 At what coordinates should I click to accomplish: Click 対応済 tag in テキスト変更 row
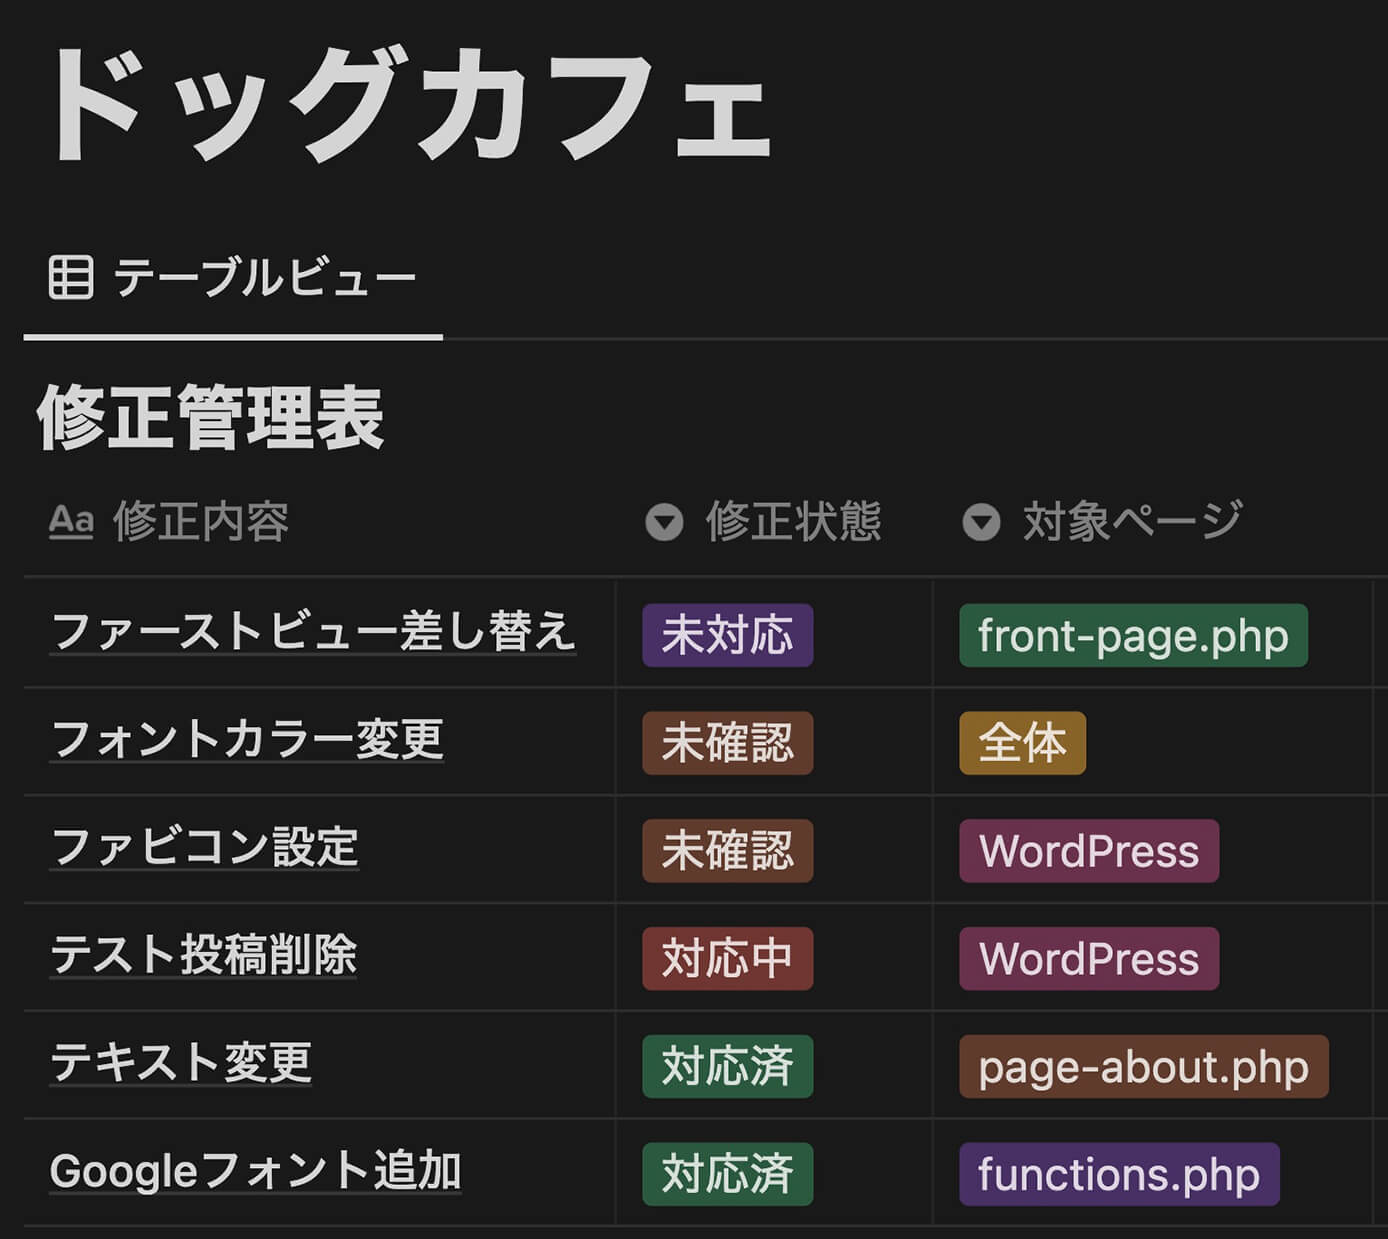coord(728,1067)
